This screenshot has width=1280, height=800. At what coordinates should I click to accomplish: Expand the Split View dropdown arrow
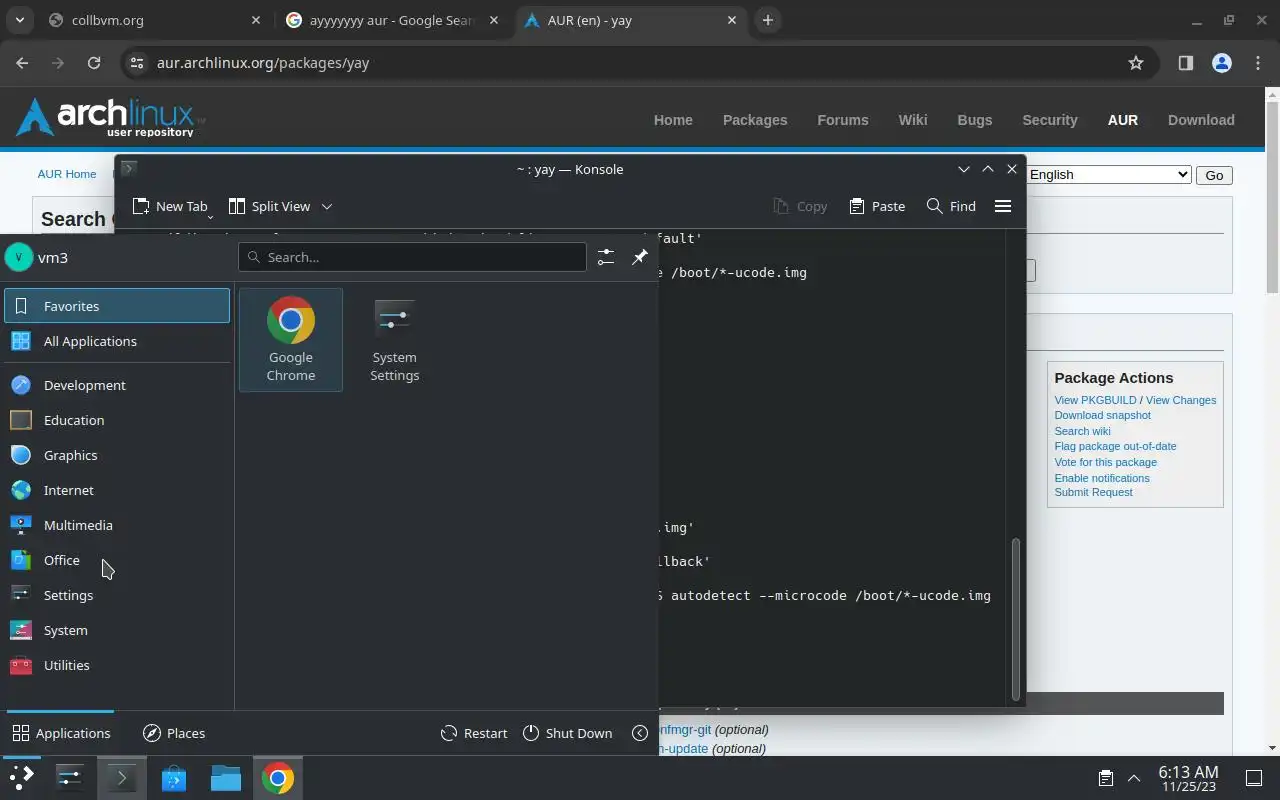click(x=326, y=206)
